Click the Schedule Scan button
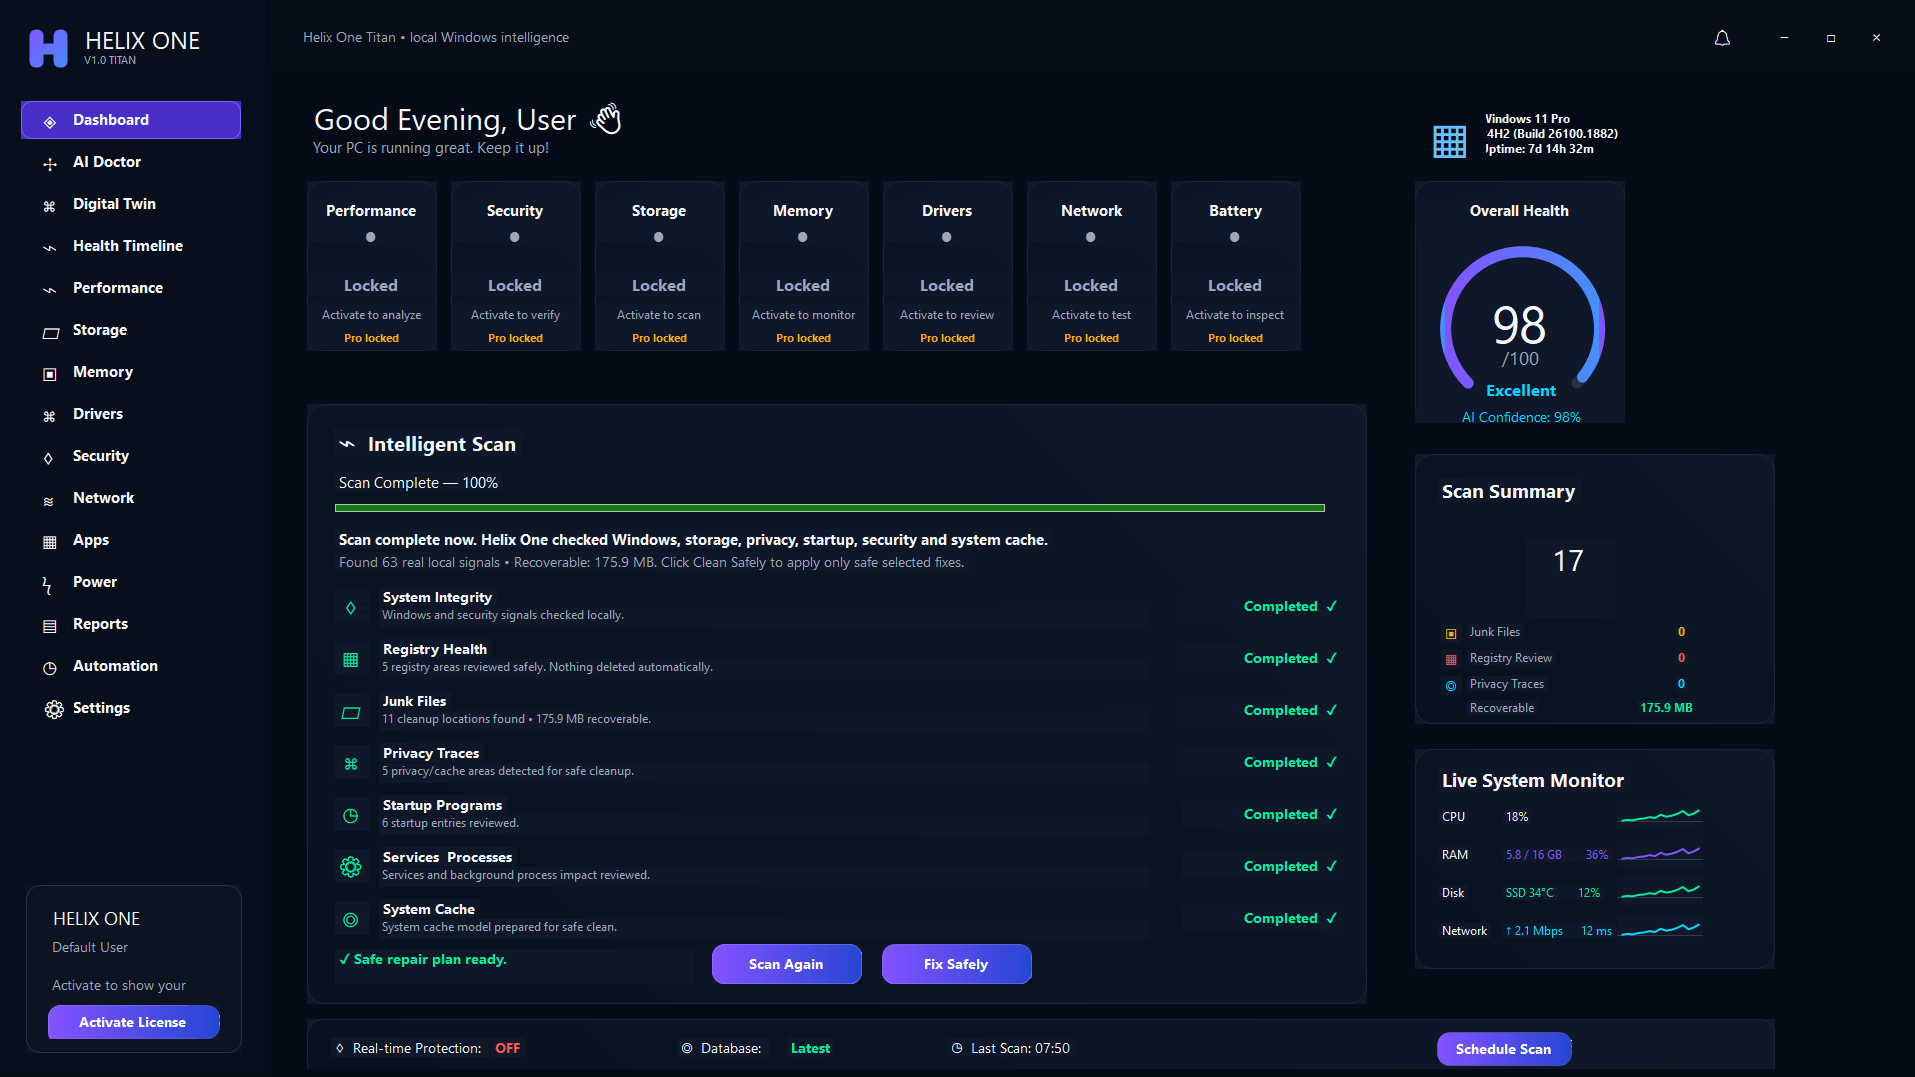1915x1077 pixels. tap(1504, 1049)
